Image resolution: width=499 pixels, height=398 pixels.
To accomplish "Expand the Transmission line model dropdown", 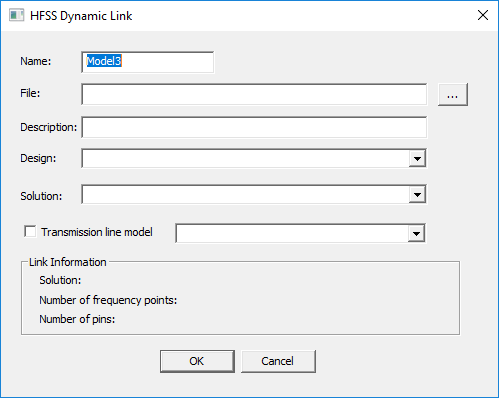I will pyautogui.click(x=416, y=233).
